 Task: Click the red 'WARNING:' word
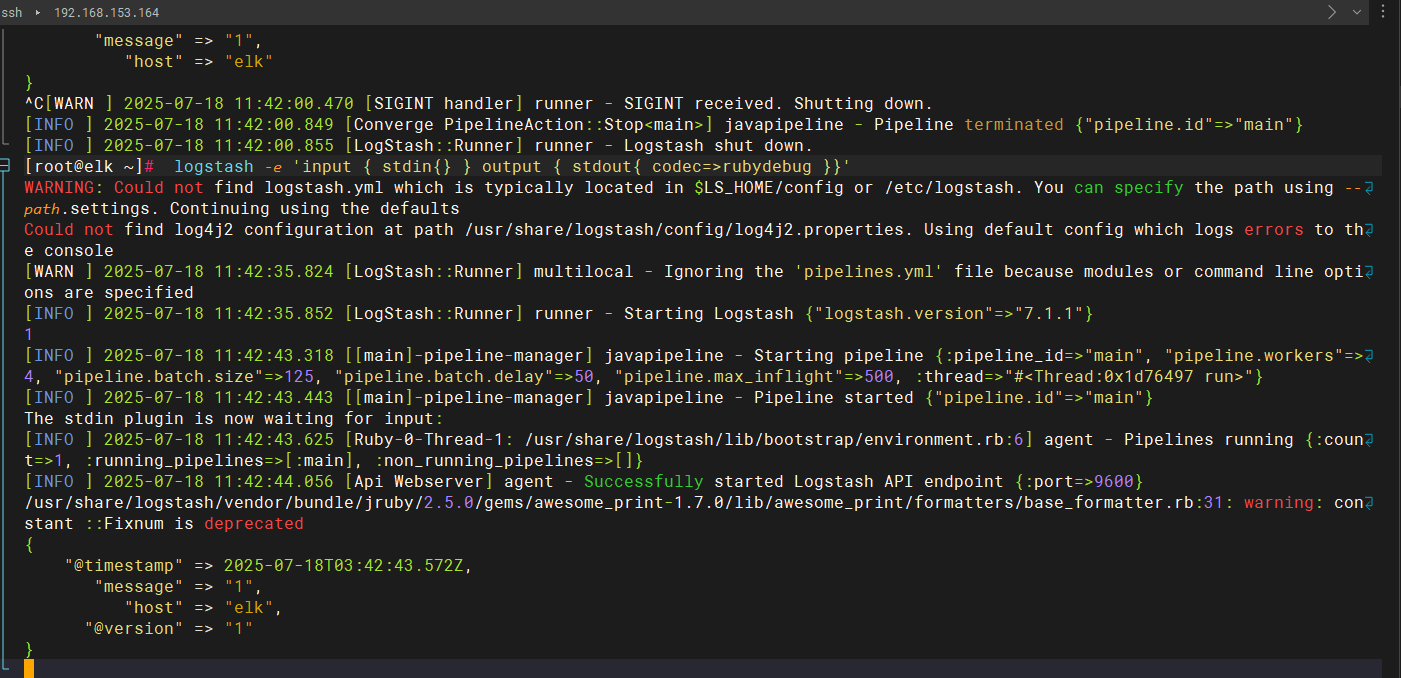click(64, 188)
